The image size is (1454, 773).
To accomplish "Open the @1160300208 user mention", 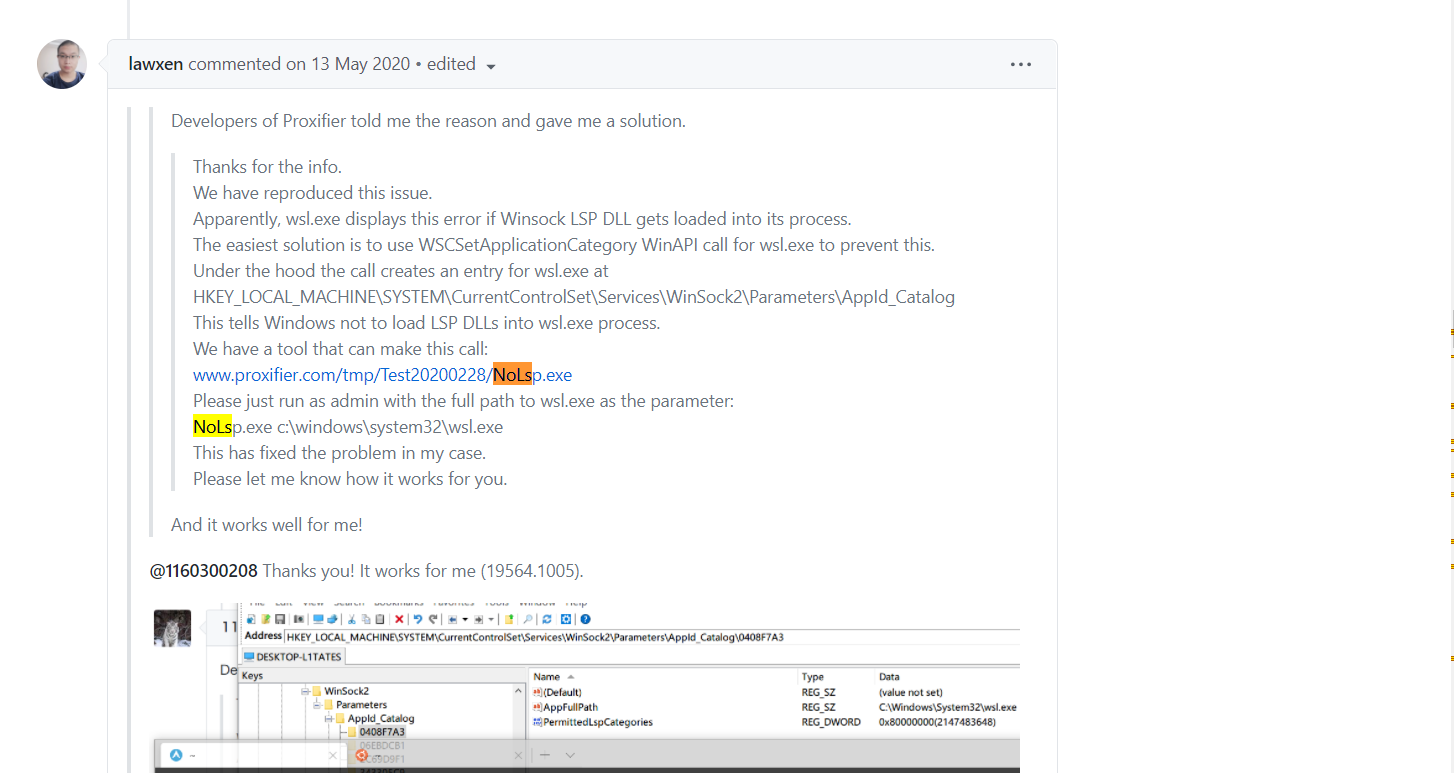I will tap(203, 571).
